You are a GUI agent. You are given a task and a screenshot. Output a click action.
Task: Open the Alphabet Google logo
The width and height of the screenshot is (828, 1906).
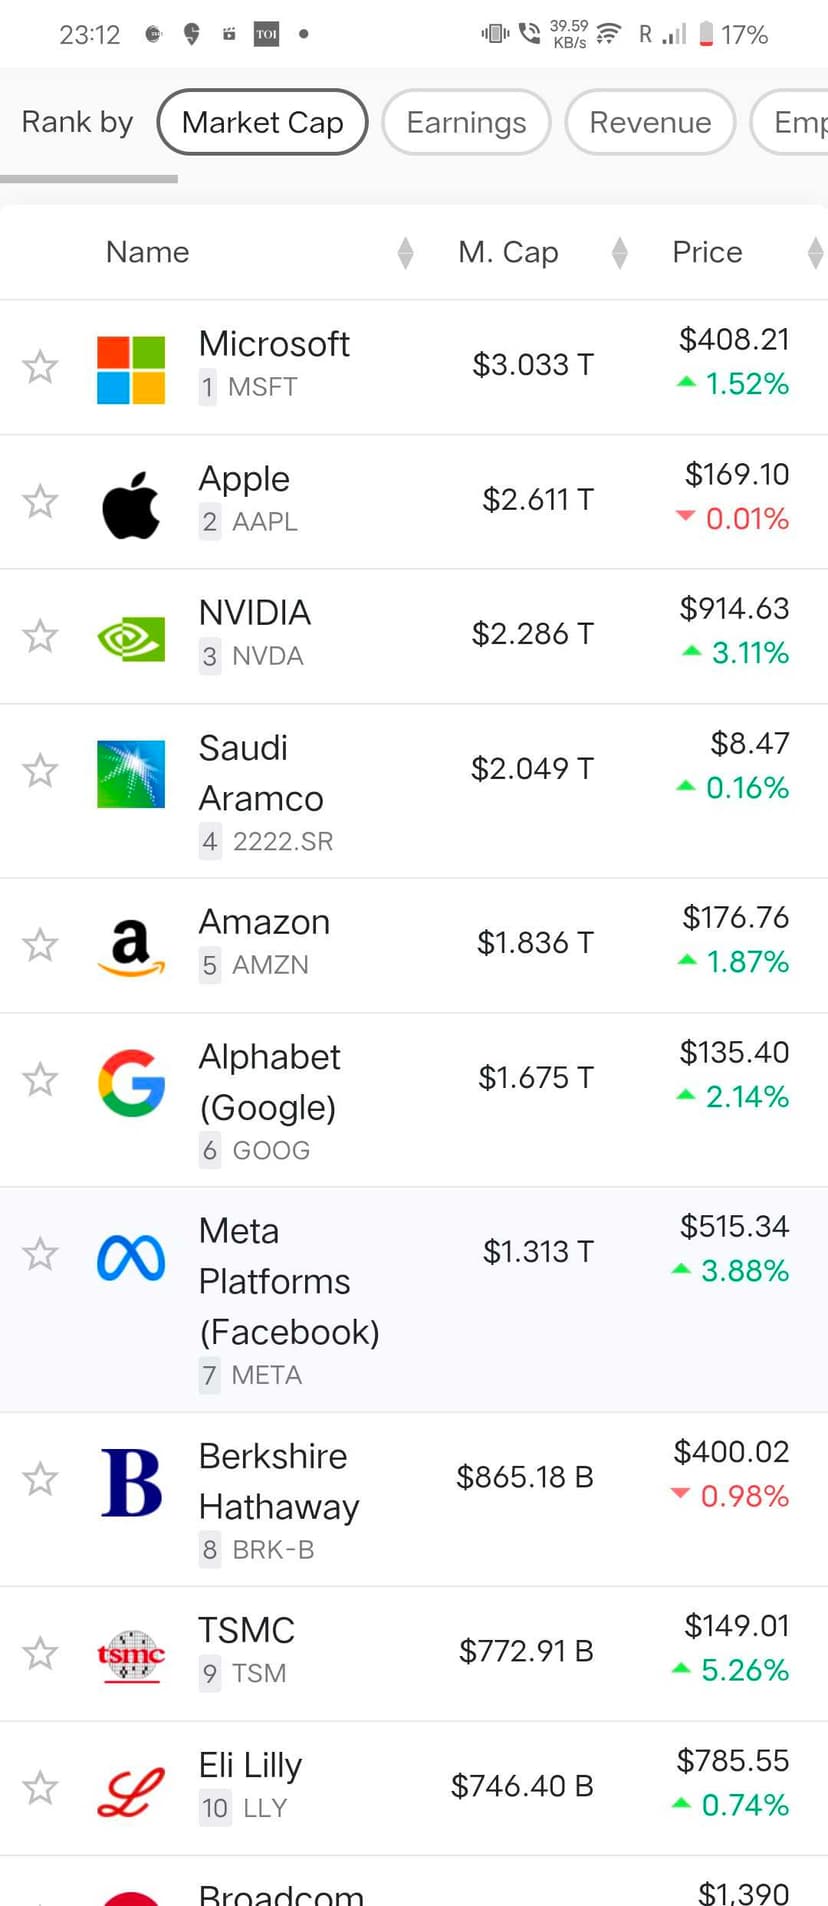click(131, 1082)
